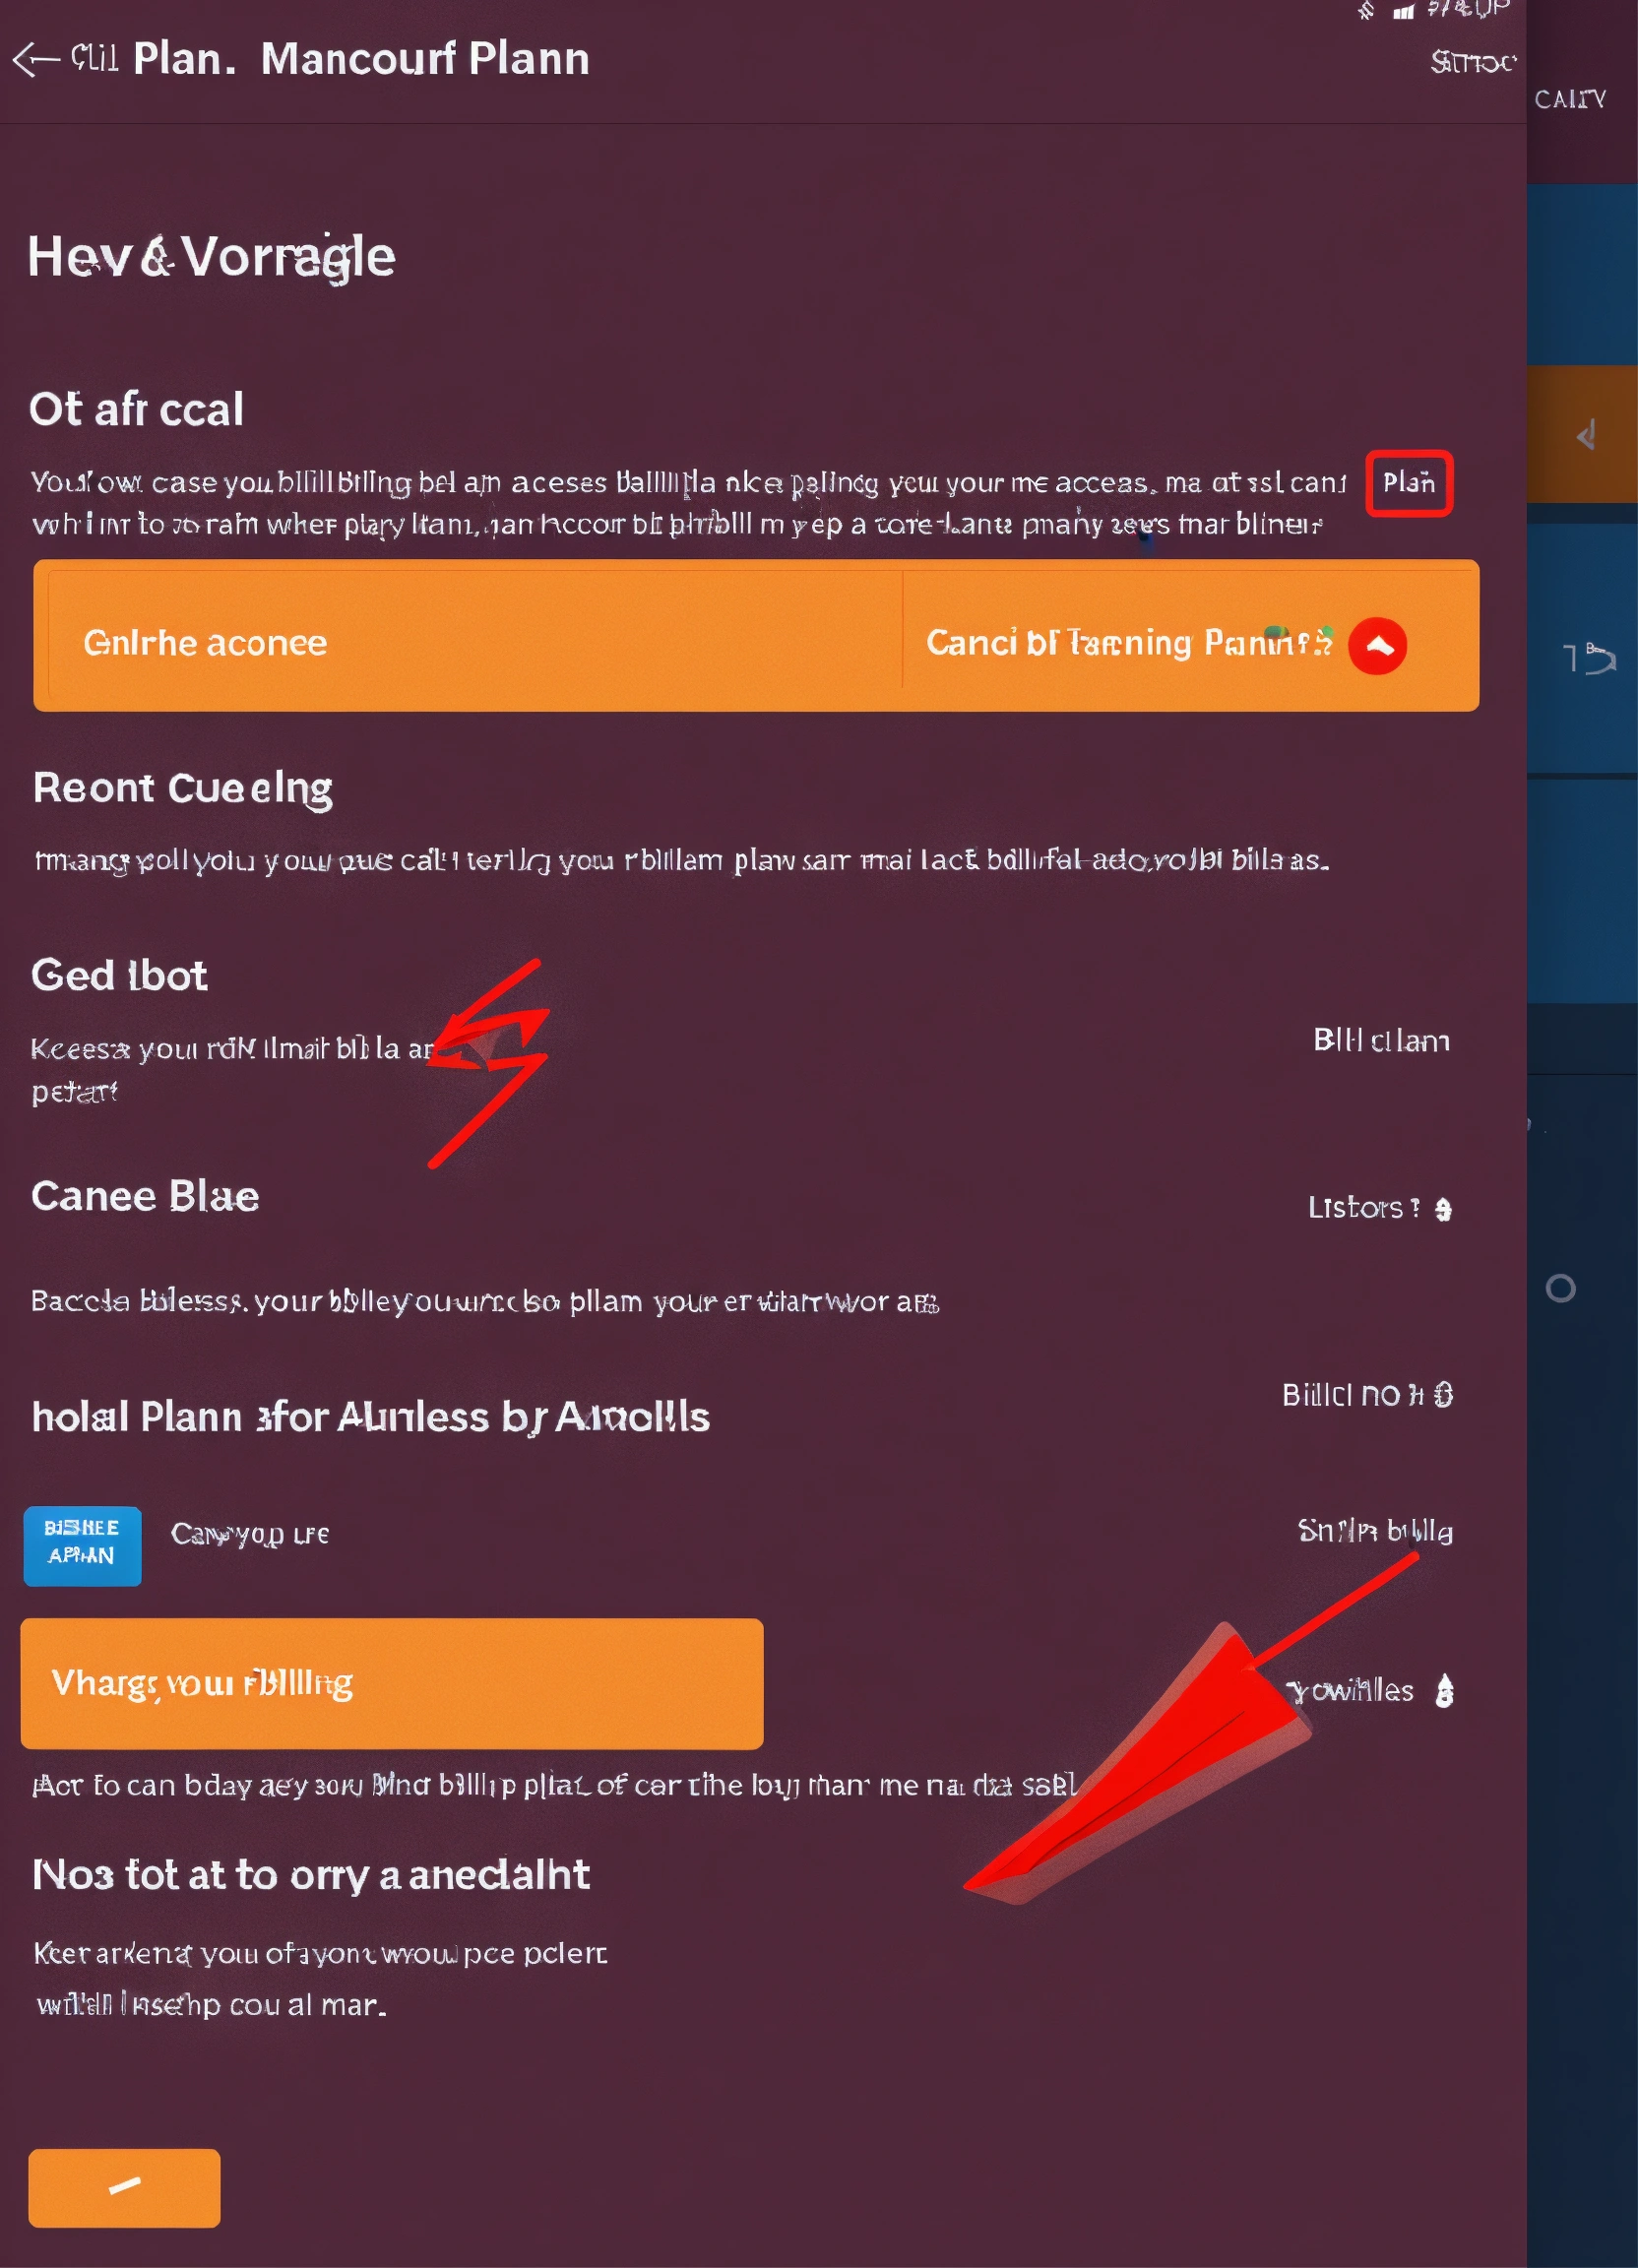Select the blue BISHEE APIAN badge
This screenshot has width=1638, height=2268.
[82, 1545]
